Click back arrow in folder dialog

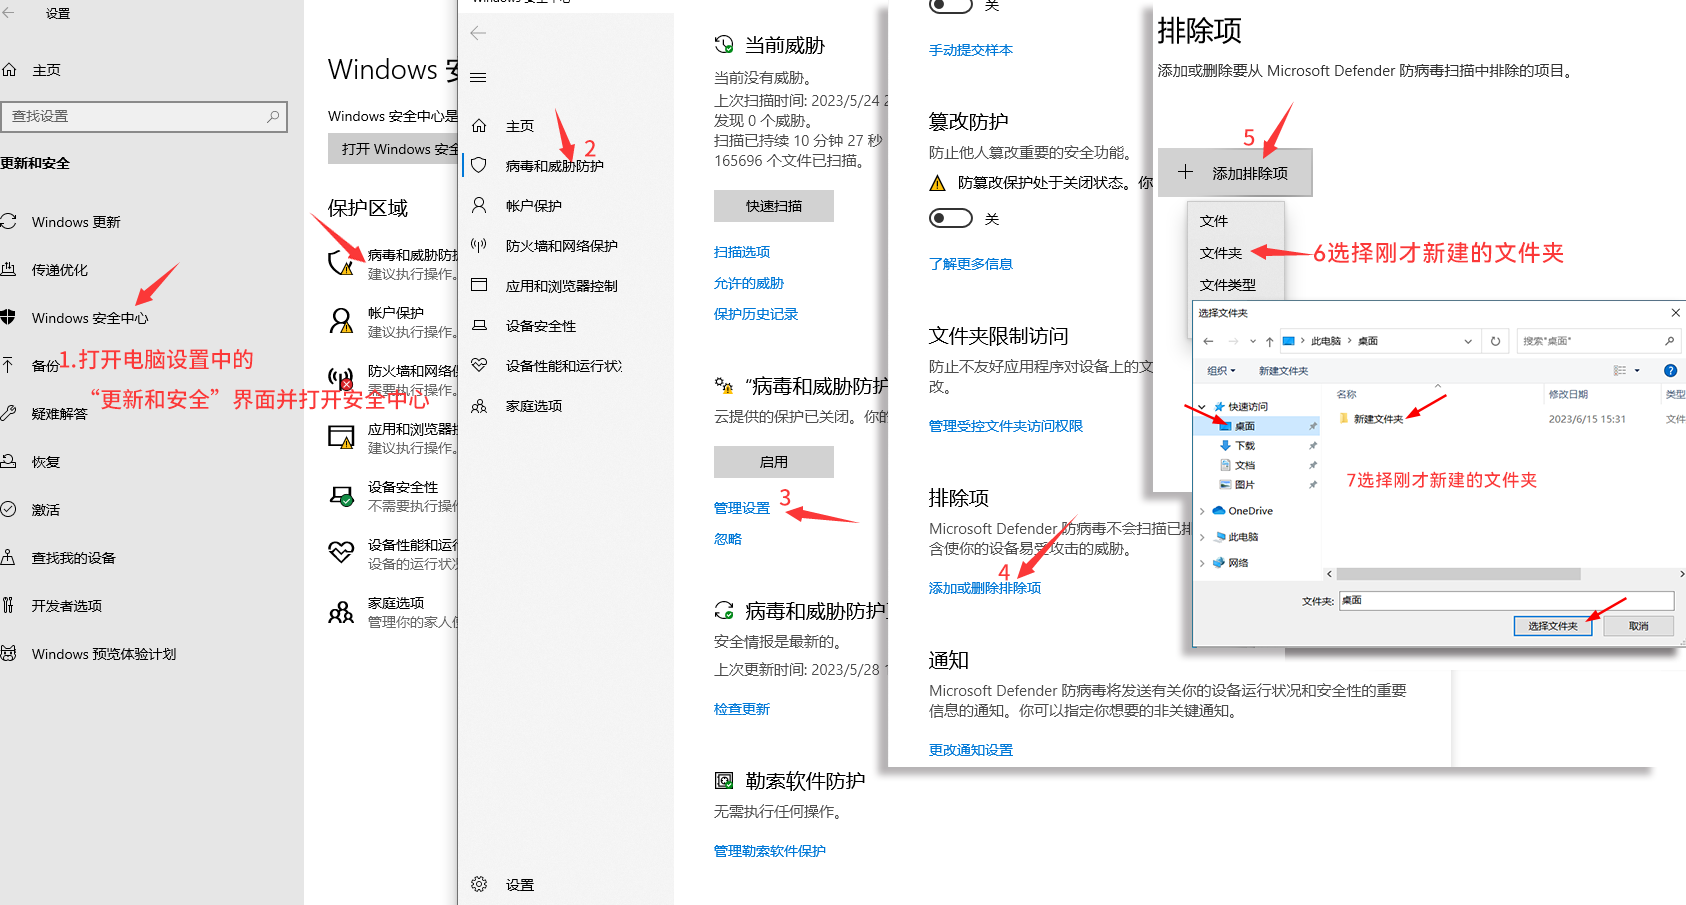tap(1208, 341)
